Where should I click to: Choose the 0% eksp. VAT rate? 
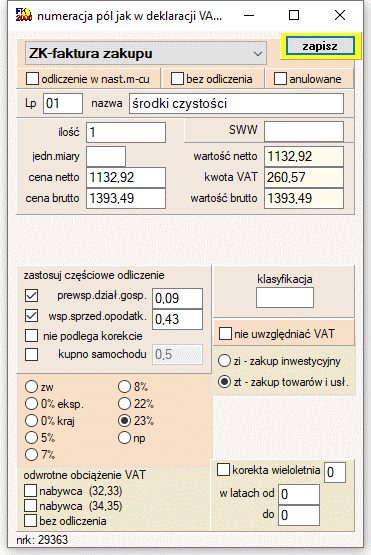tap(31, 404)
